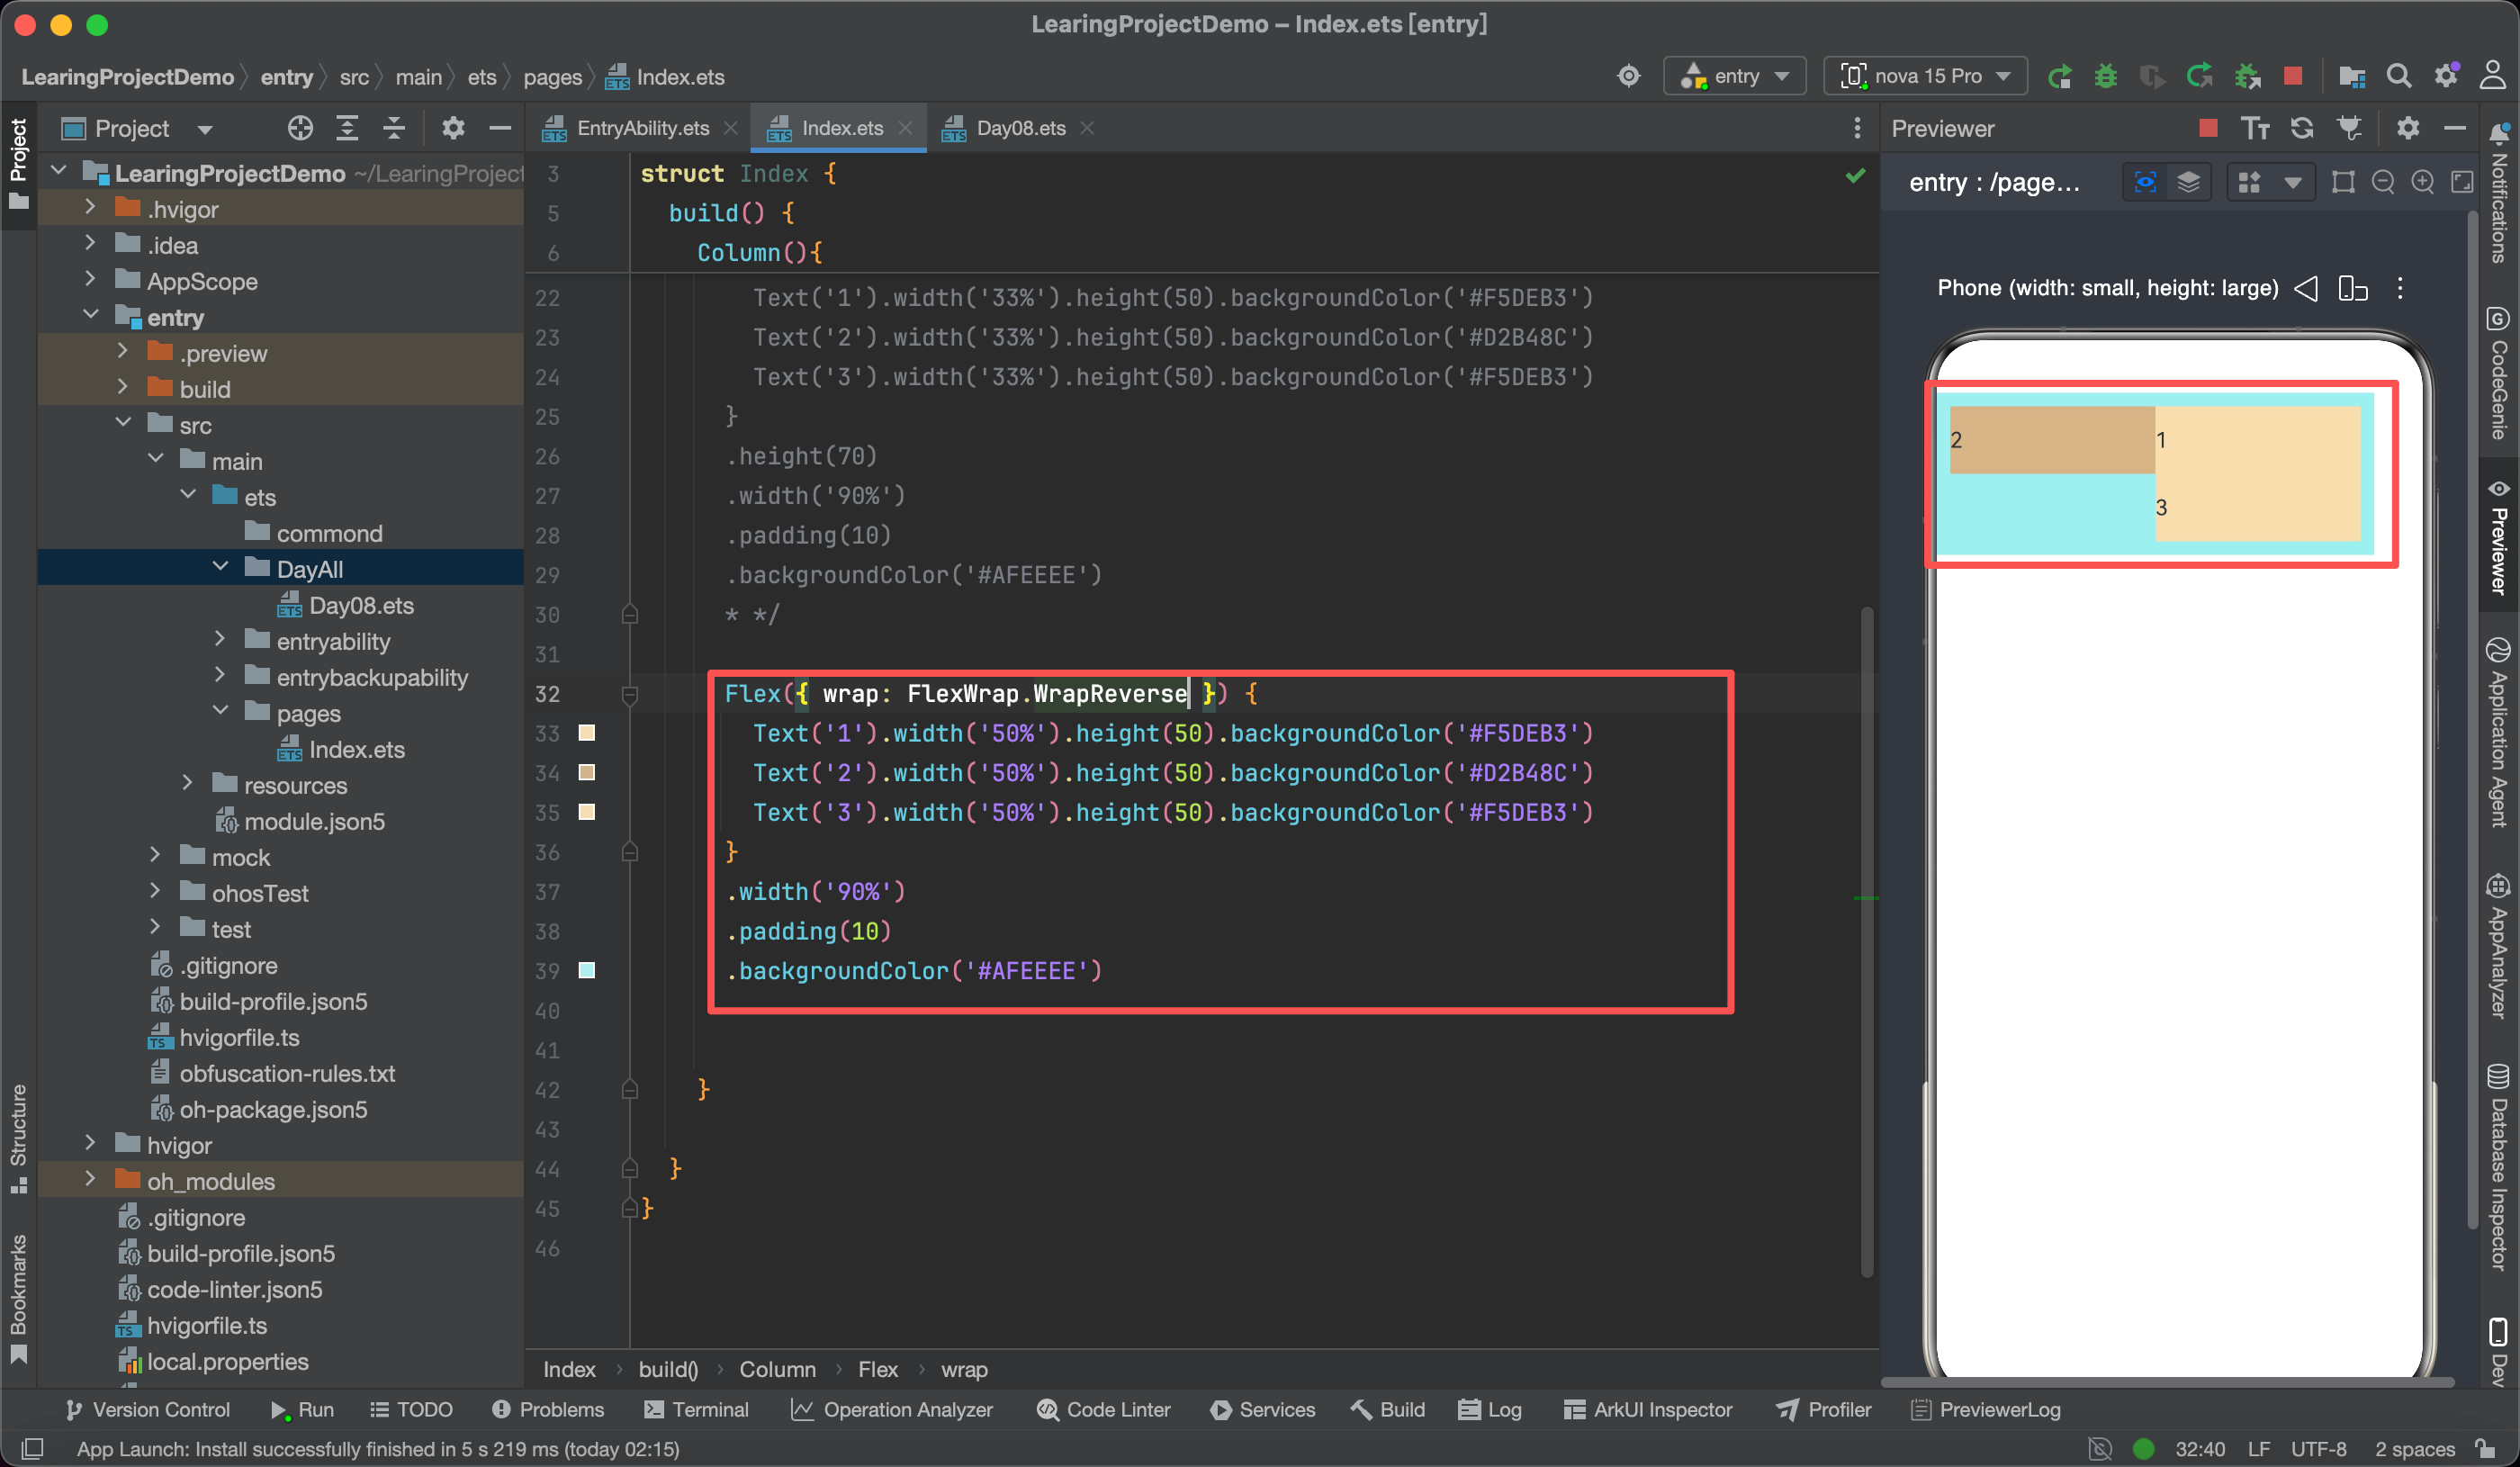Viewport: 2520px width, 1467px height.
Task: Collapse the DayAll folder
Action: coord(220,568)
